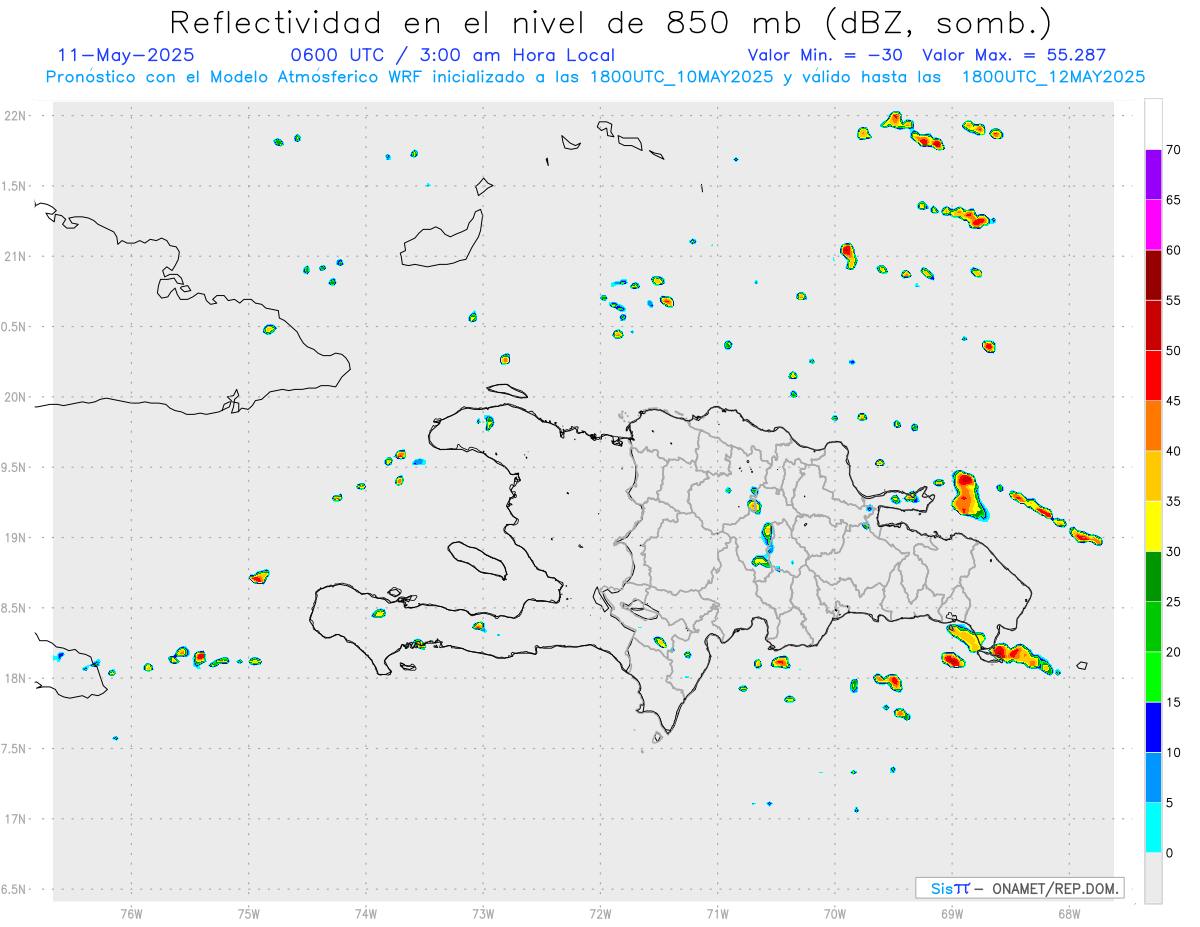
Task: Click the 'SisTT - ONAMET/REP.DOM.' credit box
Action: click(1019, 888)
